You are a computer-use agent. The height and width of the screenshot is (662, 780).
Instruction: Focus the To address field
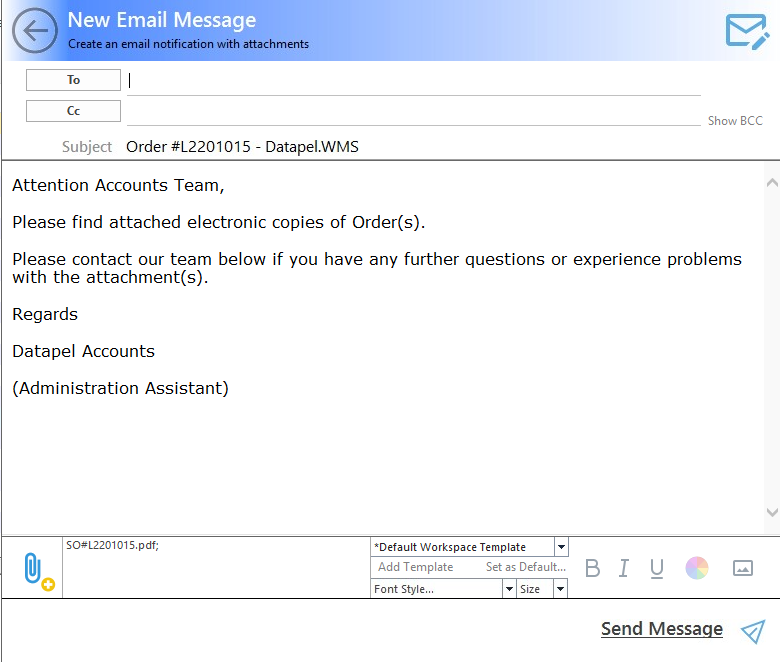414,81
